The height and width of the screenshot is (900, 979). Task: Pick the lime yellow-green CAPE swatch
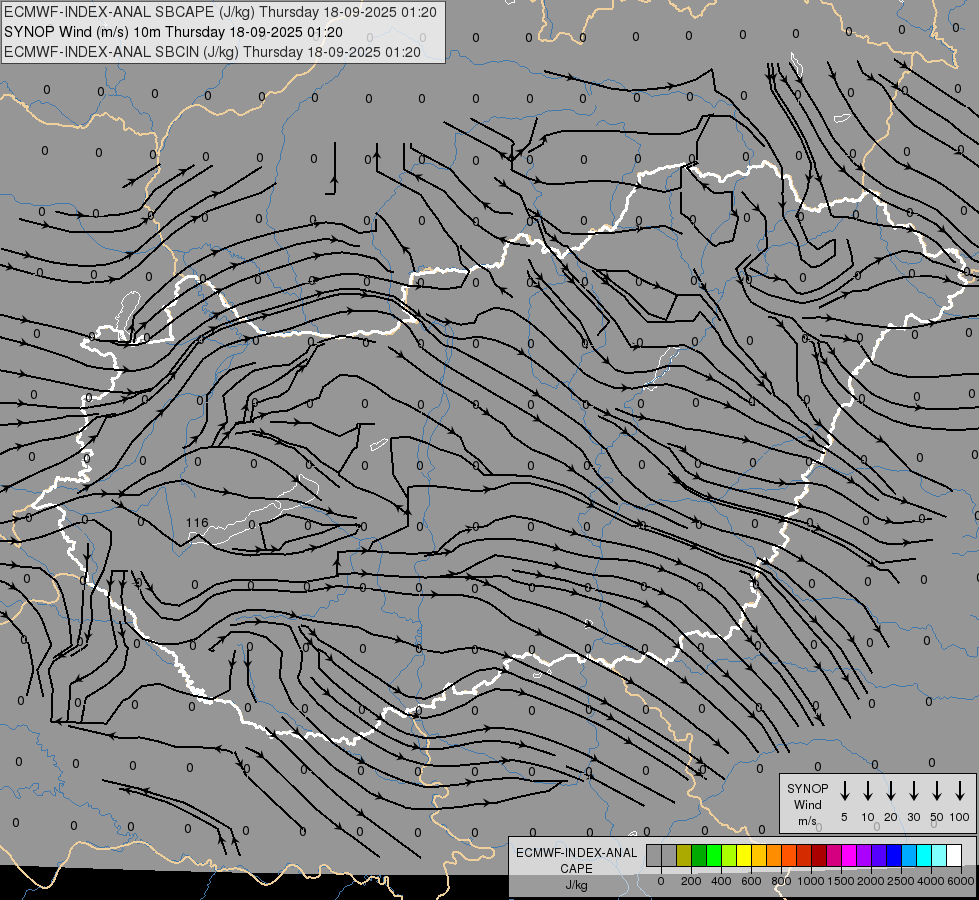click(729, 856)
